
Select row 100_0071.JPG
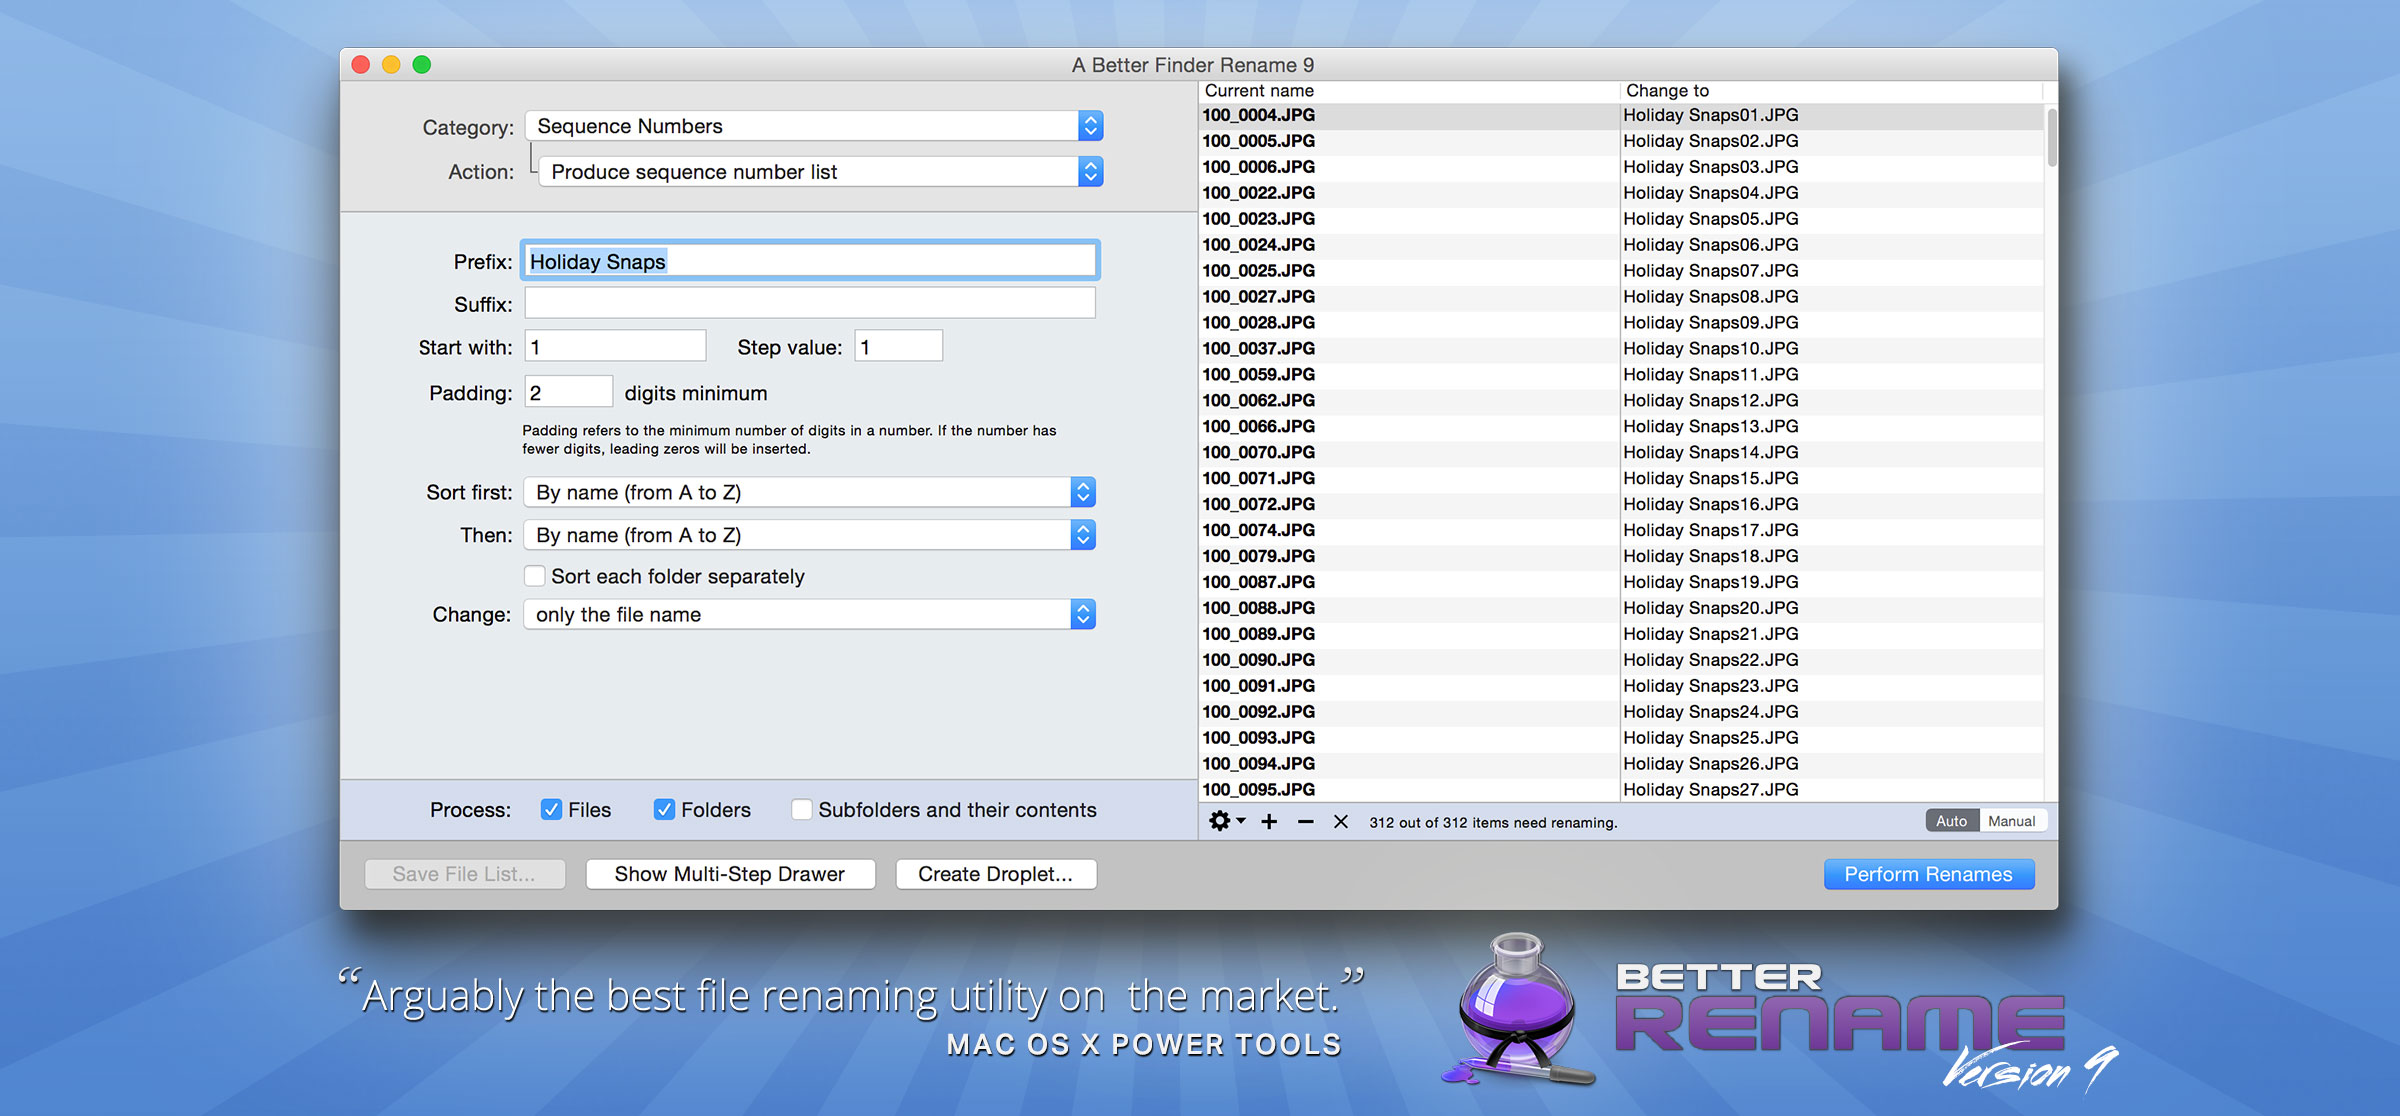coord(1622,479)
